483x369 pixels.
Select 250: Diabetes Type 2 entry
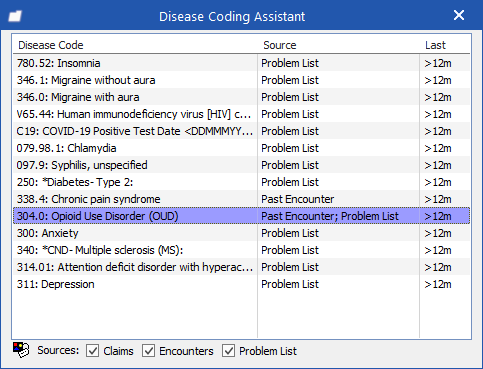[x=241, y=182]
